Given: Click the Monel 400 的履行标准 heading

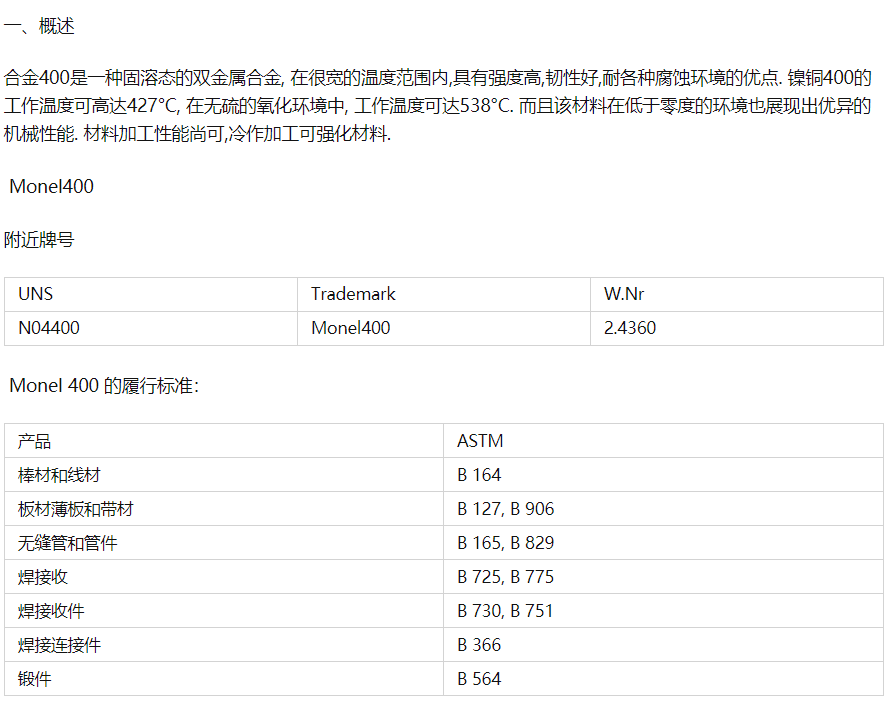Looking at the screenshot, I should 104,386.
